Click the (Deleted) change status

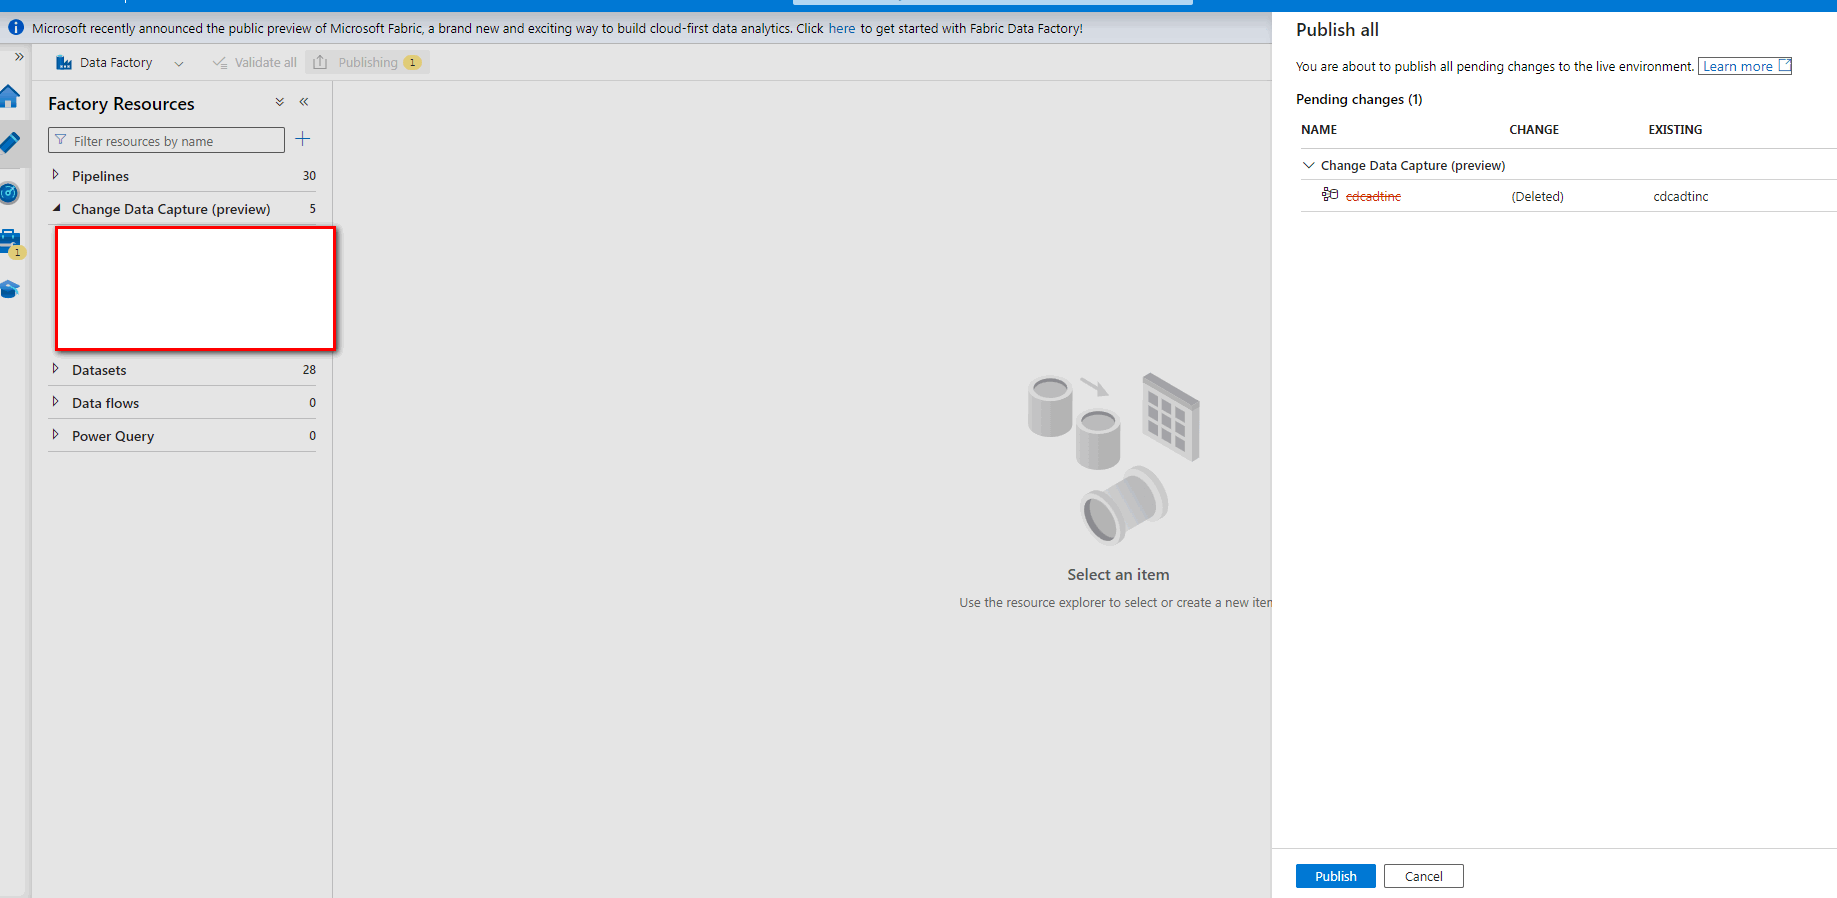[1537, 197]
